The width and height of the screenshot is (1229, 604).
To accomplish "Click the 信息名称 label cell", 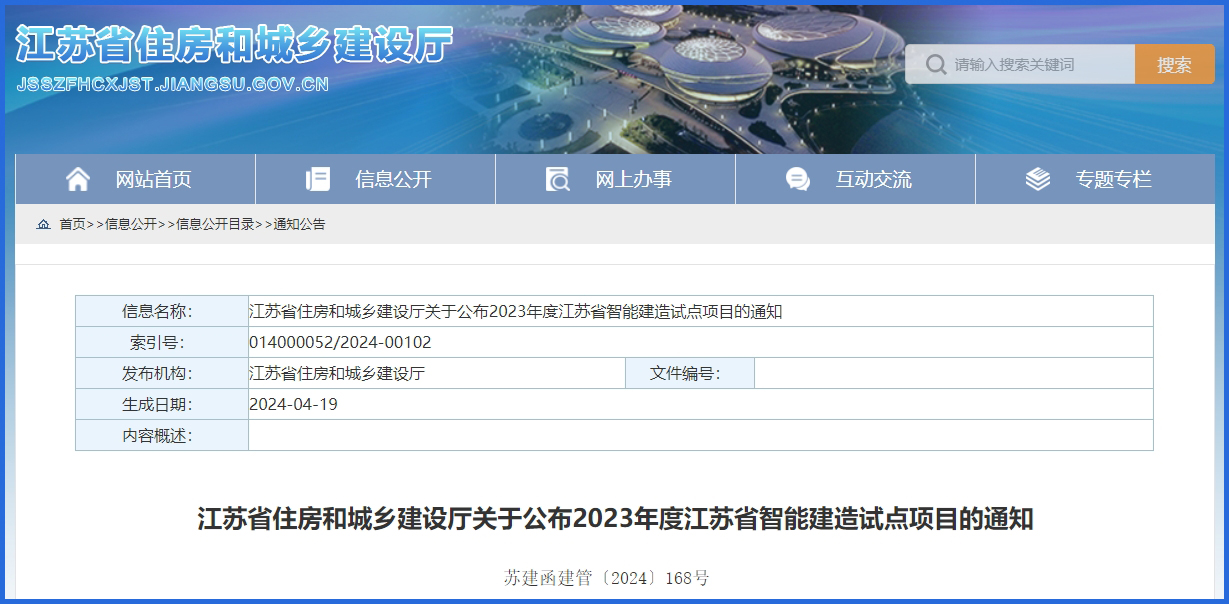I will coord(162,311).
